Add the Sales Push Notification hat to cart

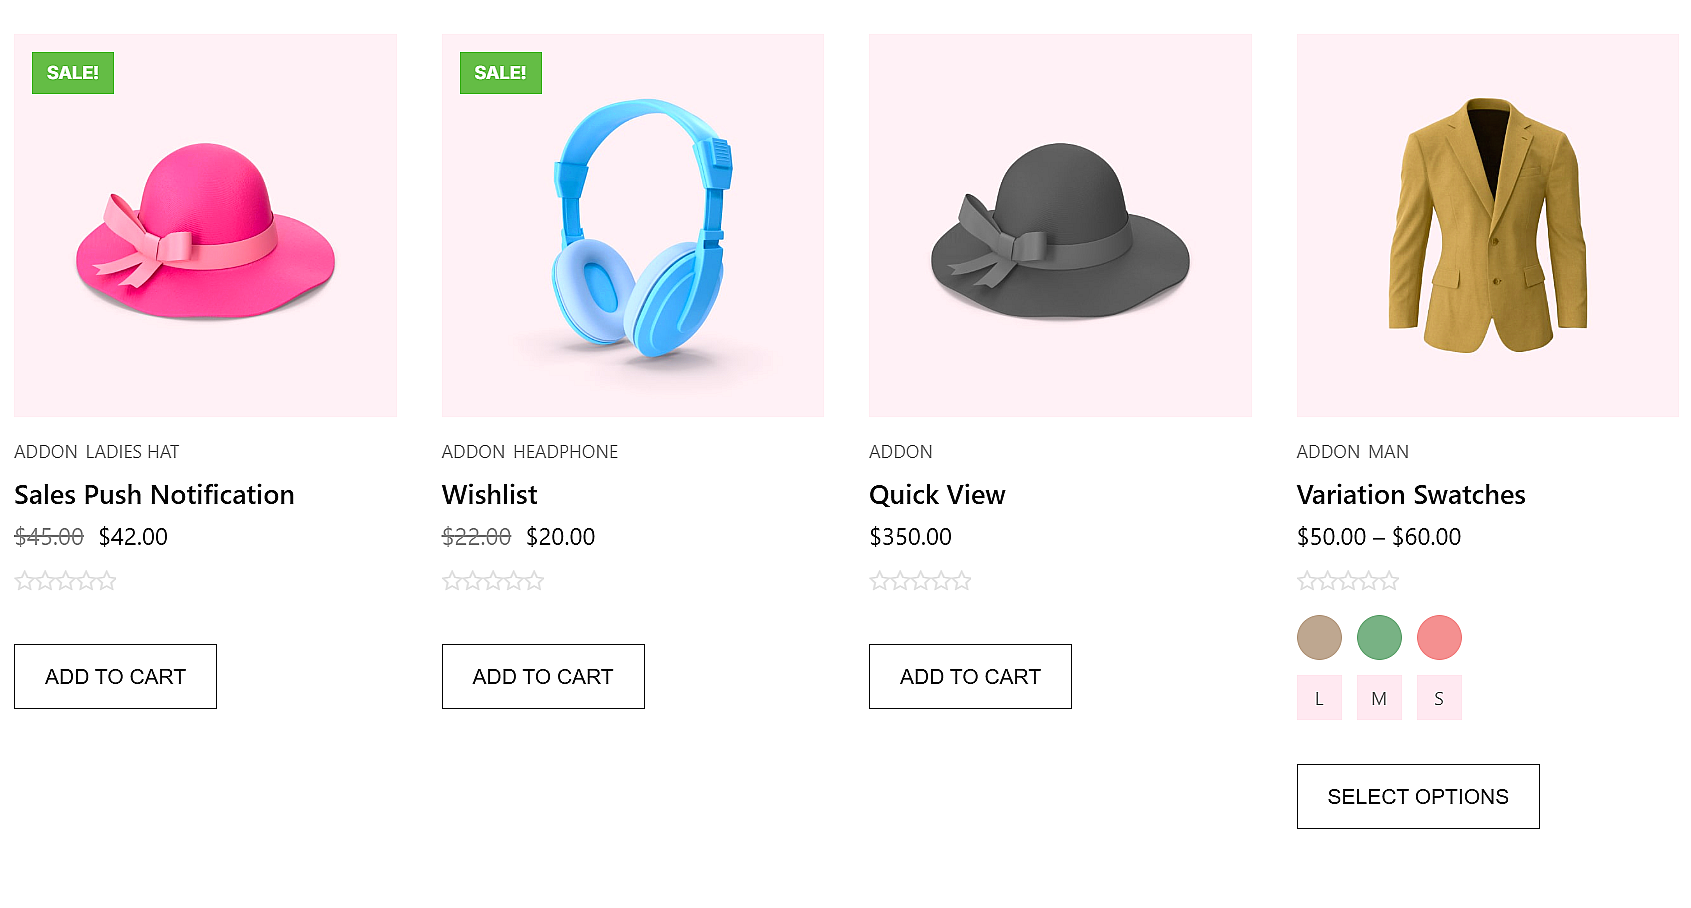(x=114, y=676)
